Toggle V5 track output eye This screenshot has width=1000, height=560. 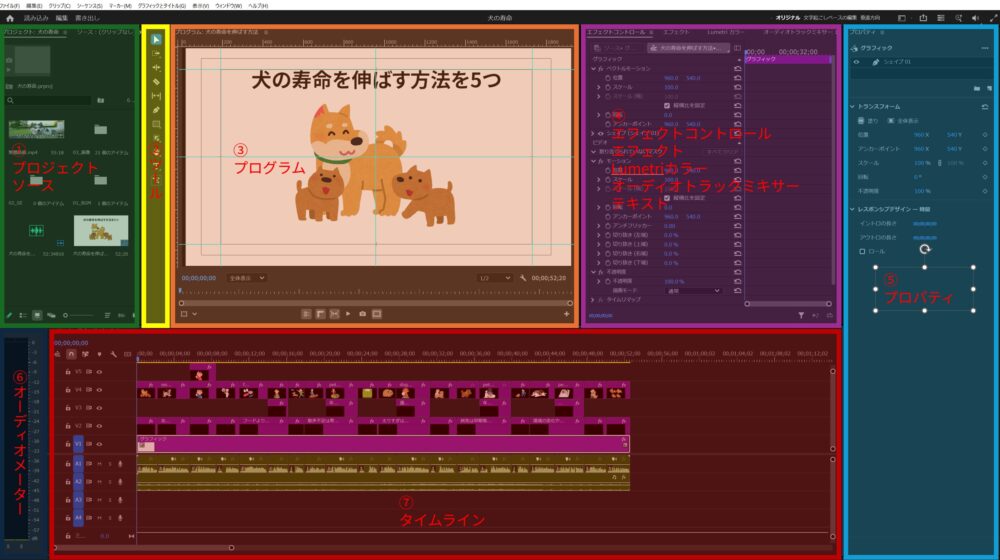click(x=99, y=371)
